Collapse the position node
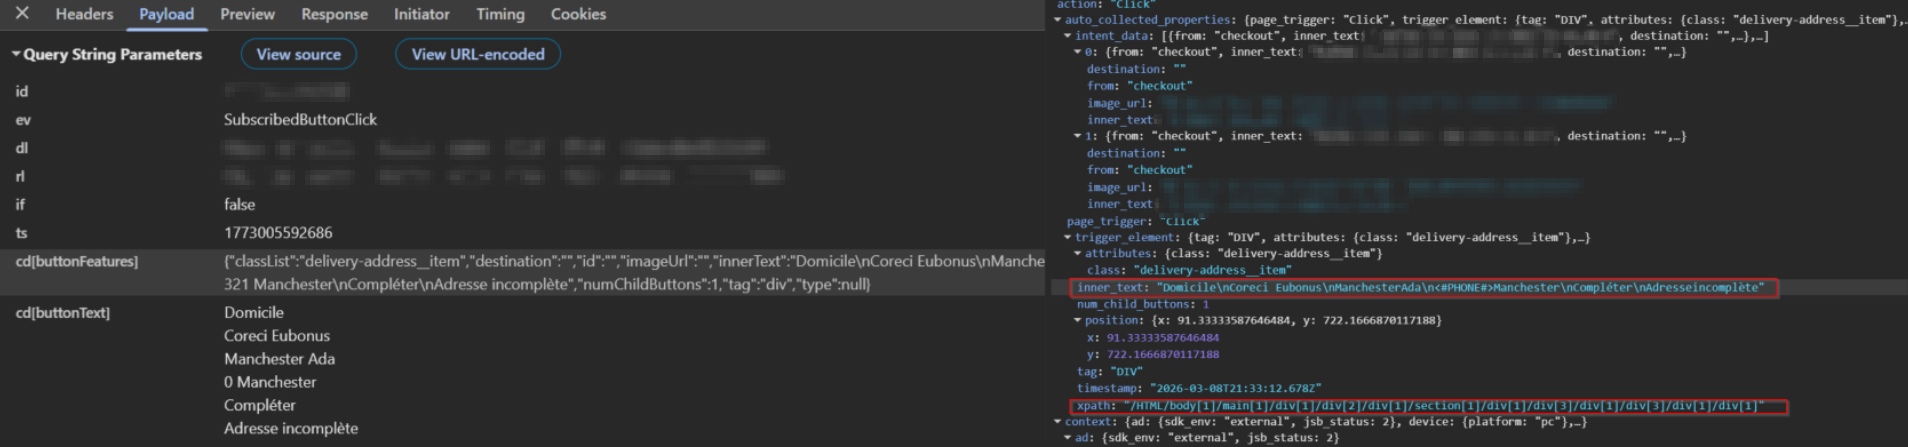The width and height of the screenshot is (1908, 447). (1078, 321)
